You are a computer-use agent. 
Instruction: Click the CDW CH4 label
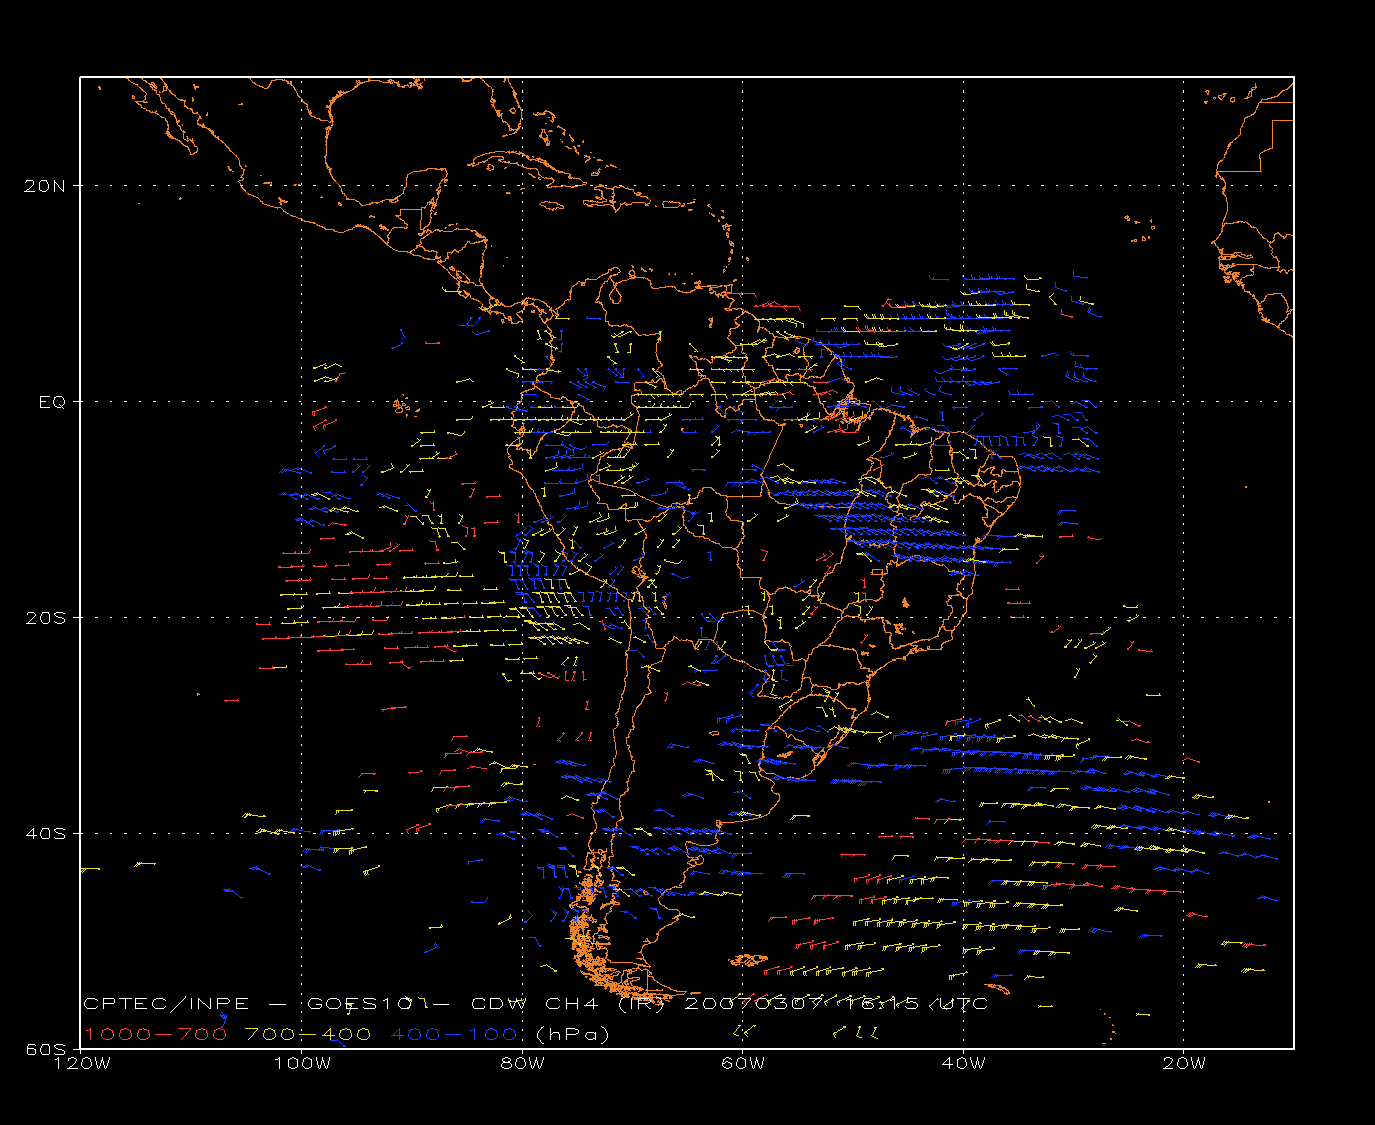click(534, 1003)
